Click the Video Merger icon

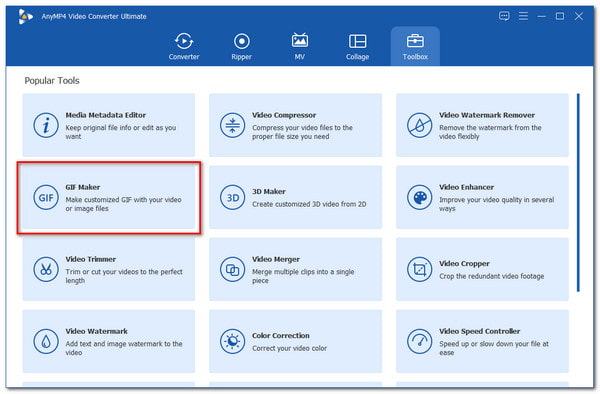coord(232,269)
